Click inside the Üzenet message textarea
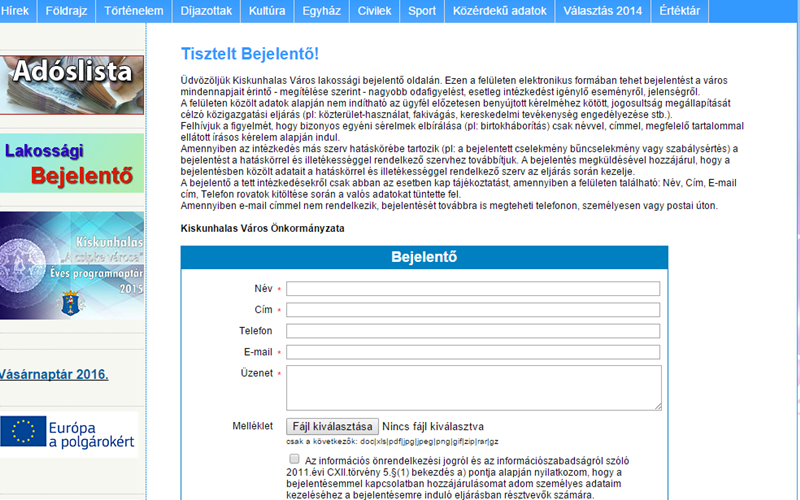The image size is (800, 500). tap(473, 386)
